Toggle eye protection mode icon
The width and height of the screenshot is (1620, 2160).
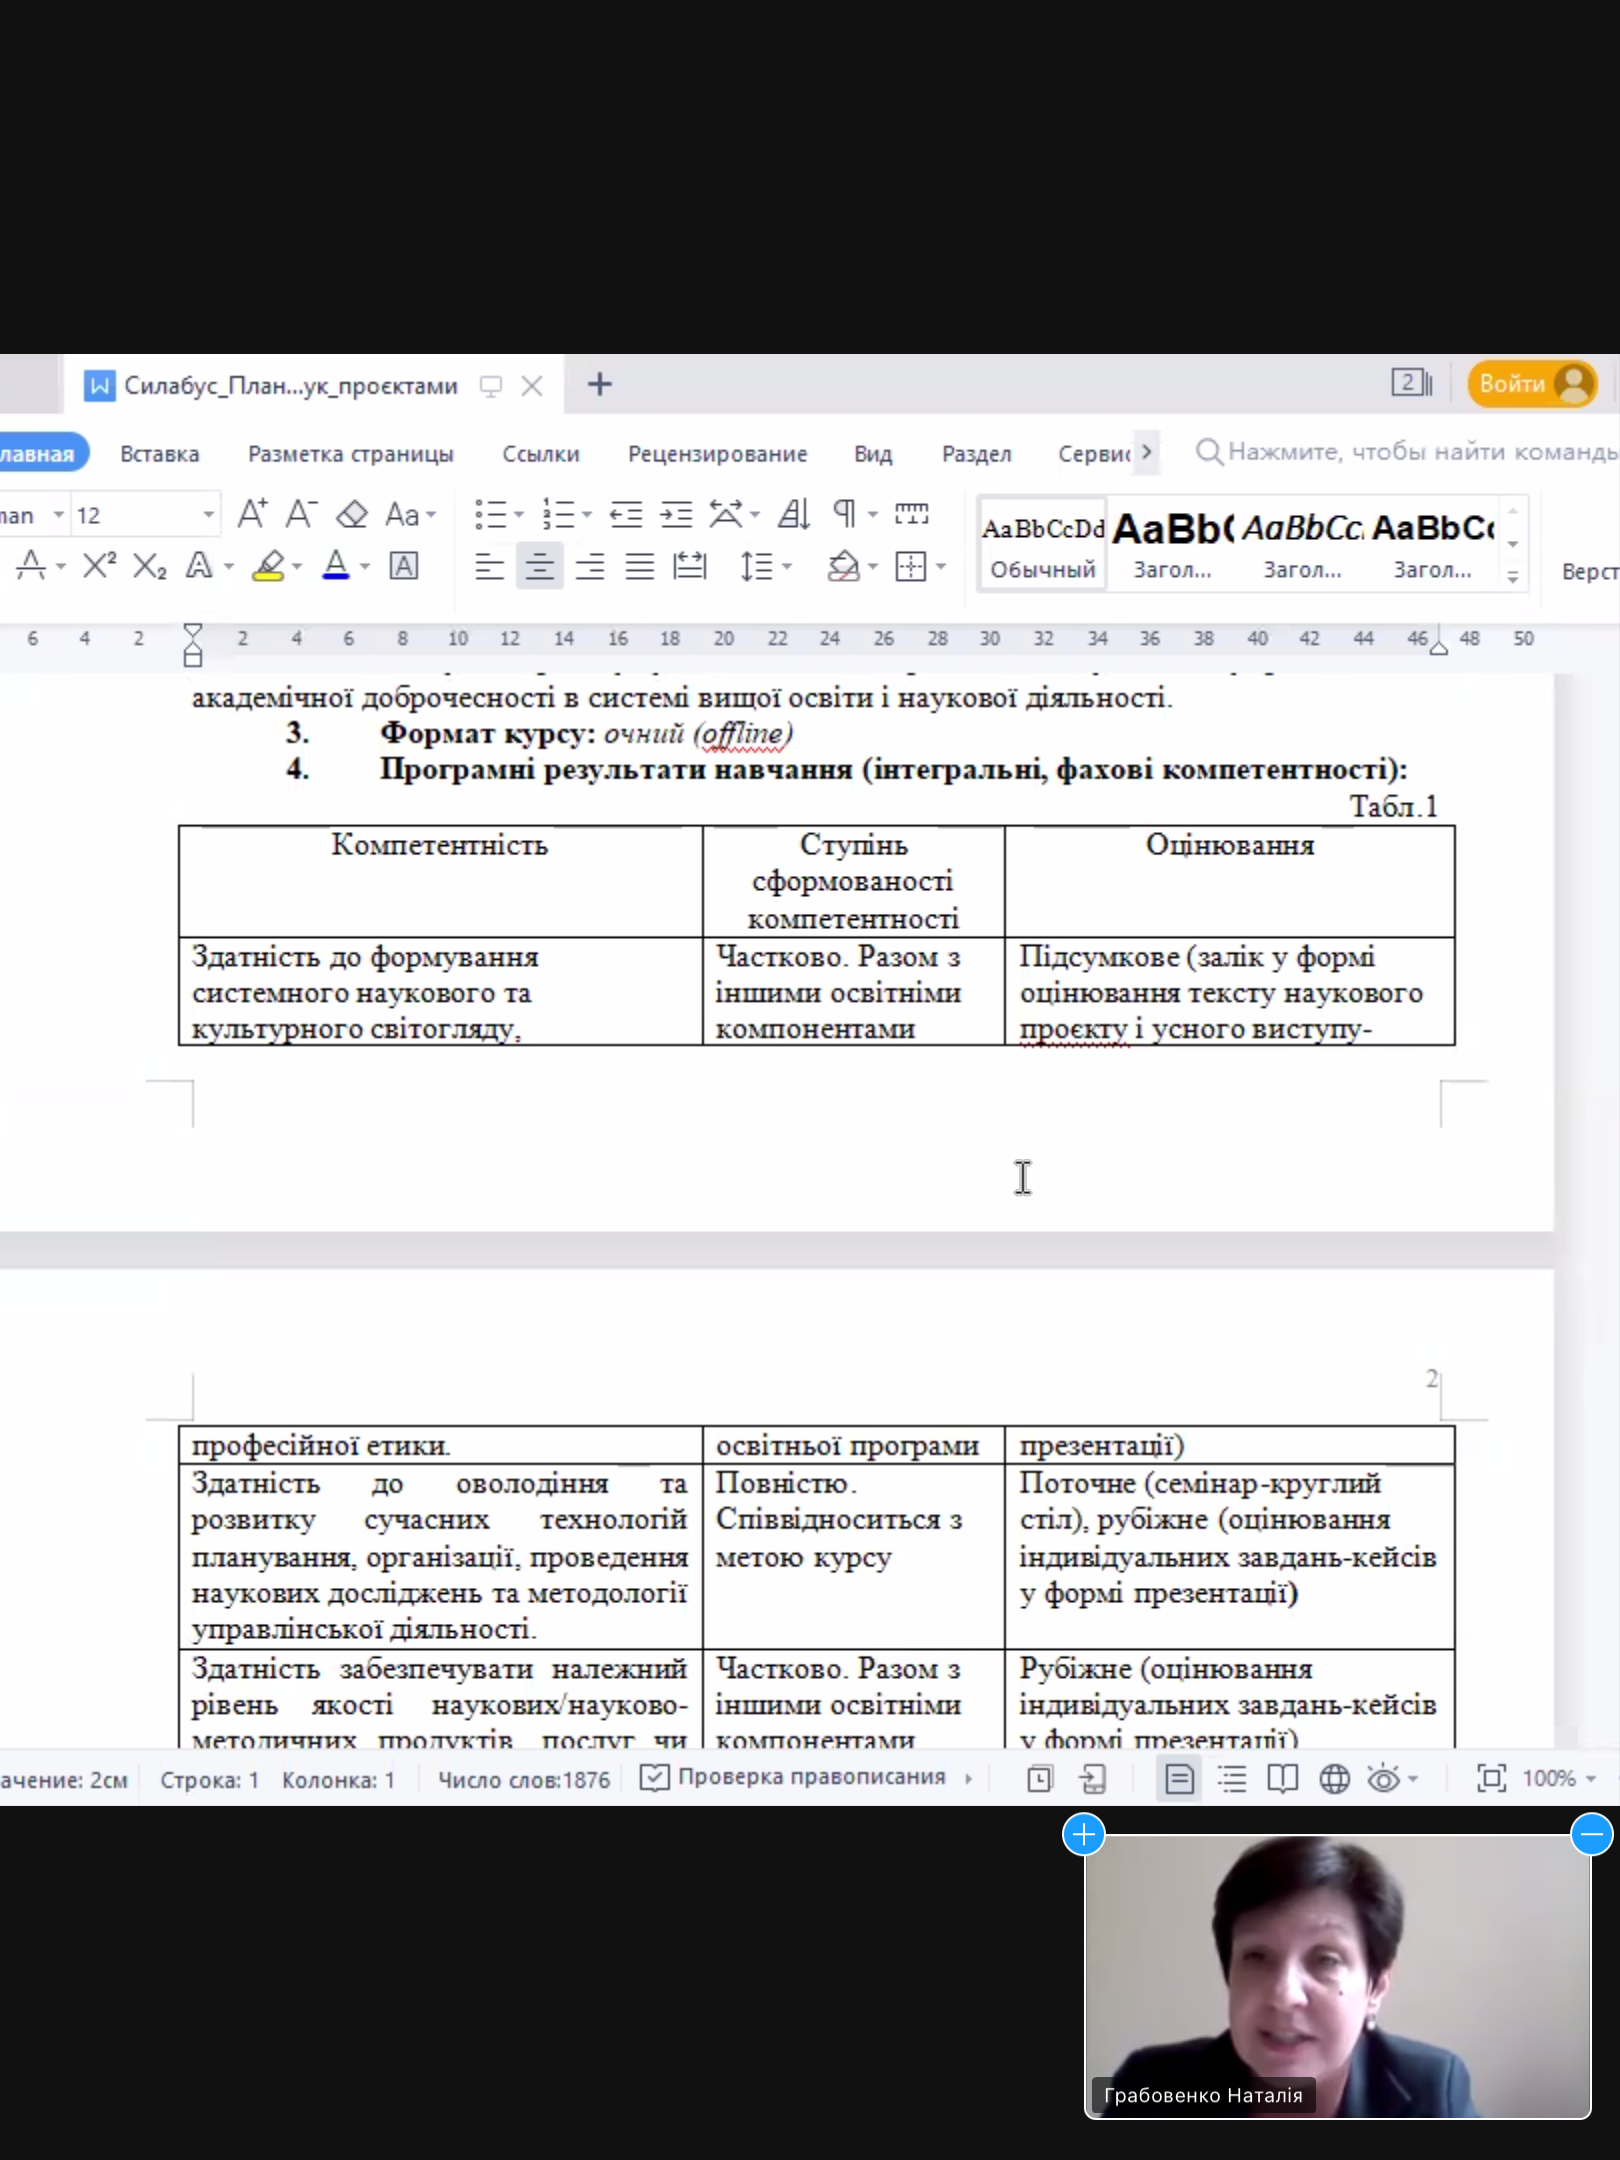[1384, 1779]
